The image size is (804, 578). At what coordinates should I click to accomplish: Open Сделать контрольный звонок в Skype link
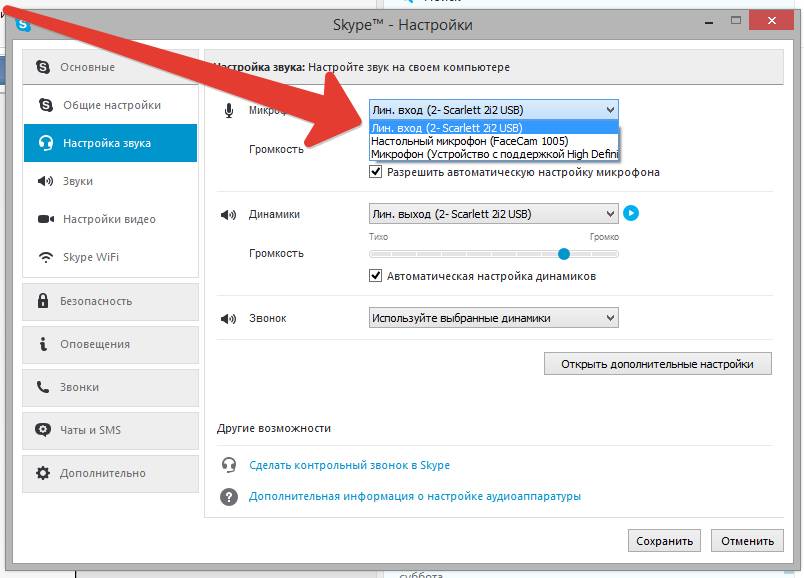pyautogui.click(x=349, y=465)
